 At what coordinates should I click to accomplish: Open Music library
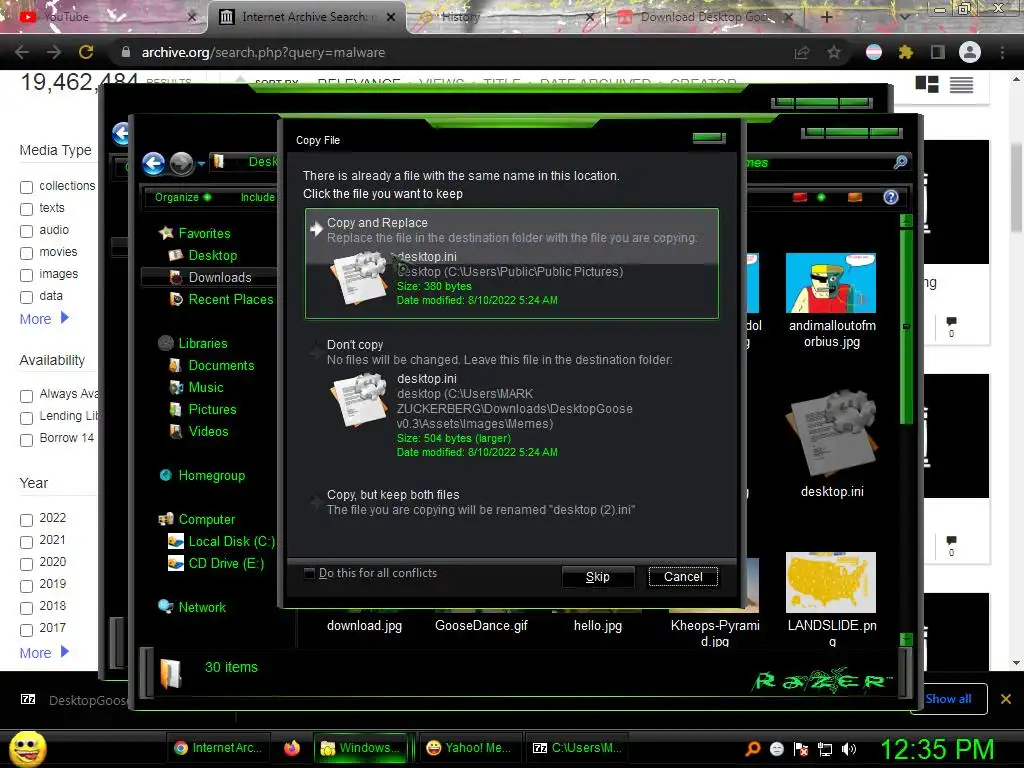[x=206, y=387]
